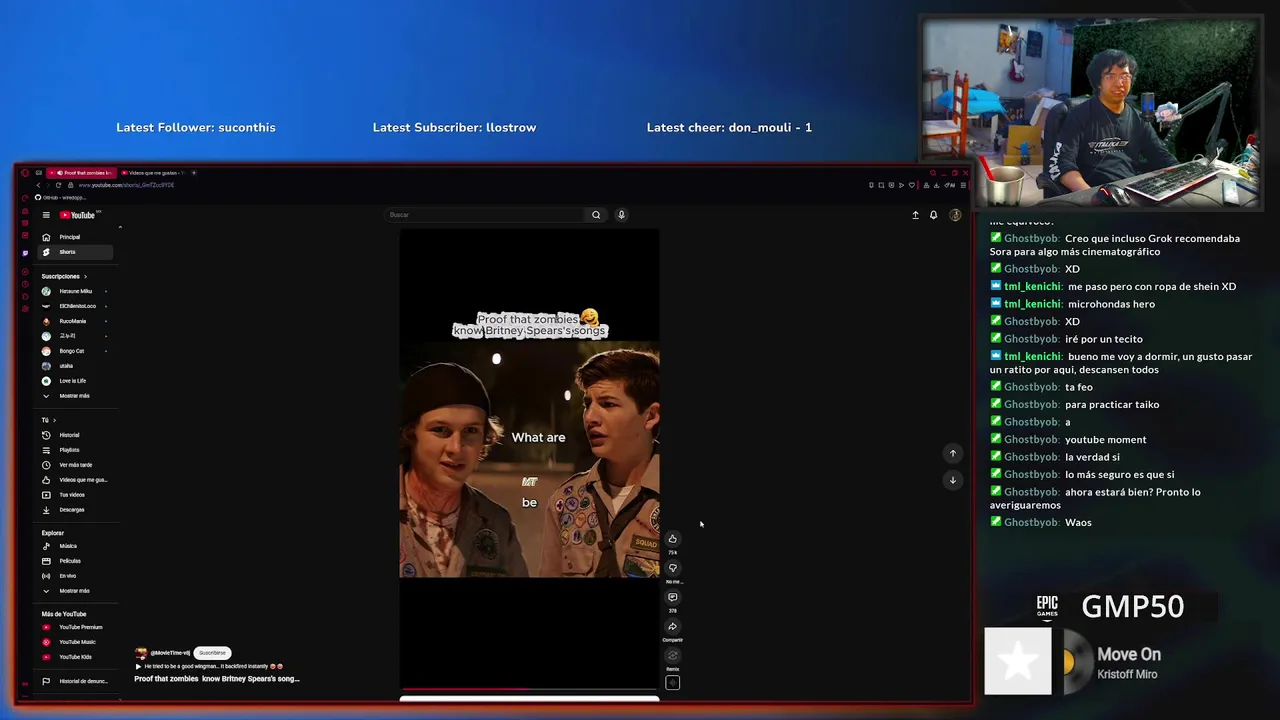Click 'Latest Follower: suconthis' text
The width and height of the screenshot is (1280, 720).
point(196,128)
